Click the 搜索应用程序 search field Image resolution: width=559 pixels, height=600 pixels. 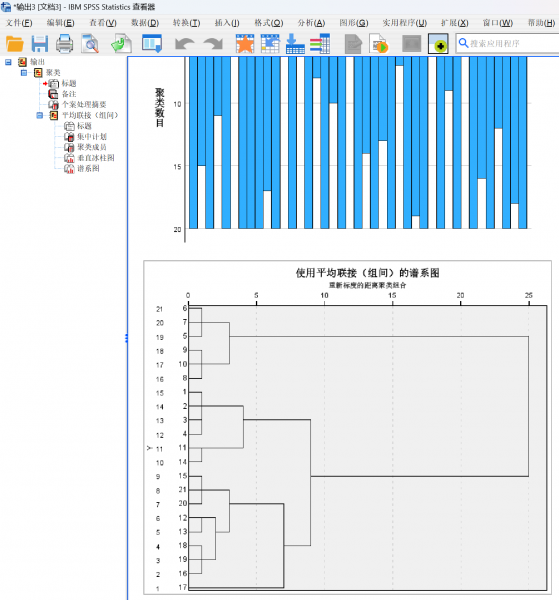509,44
